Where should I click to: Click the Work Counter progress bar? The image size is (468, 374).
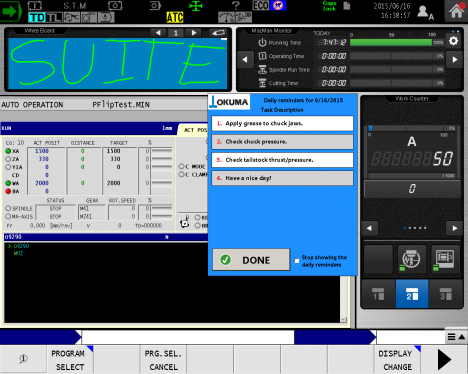pyautogui.click(x=411, y=128)
